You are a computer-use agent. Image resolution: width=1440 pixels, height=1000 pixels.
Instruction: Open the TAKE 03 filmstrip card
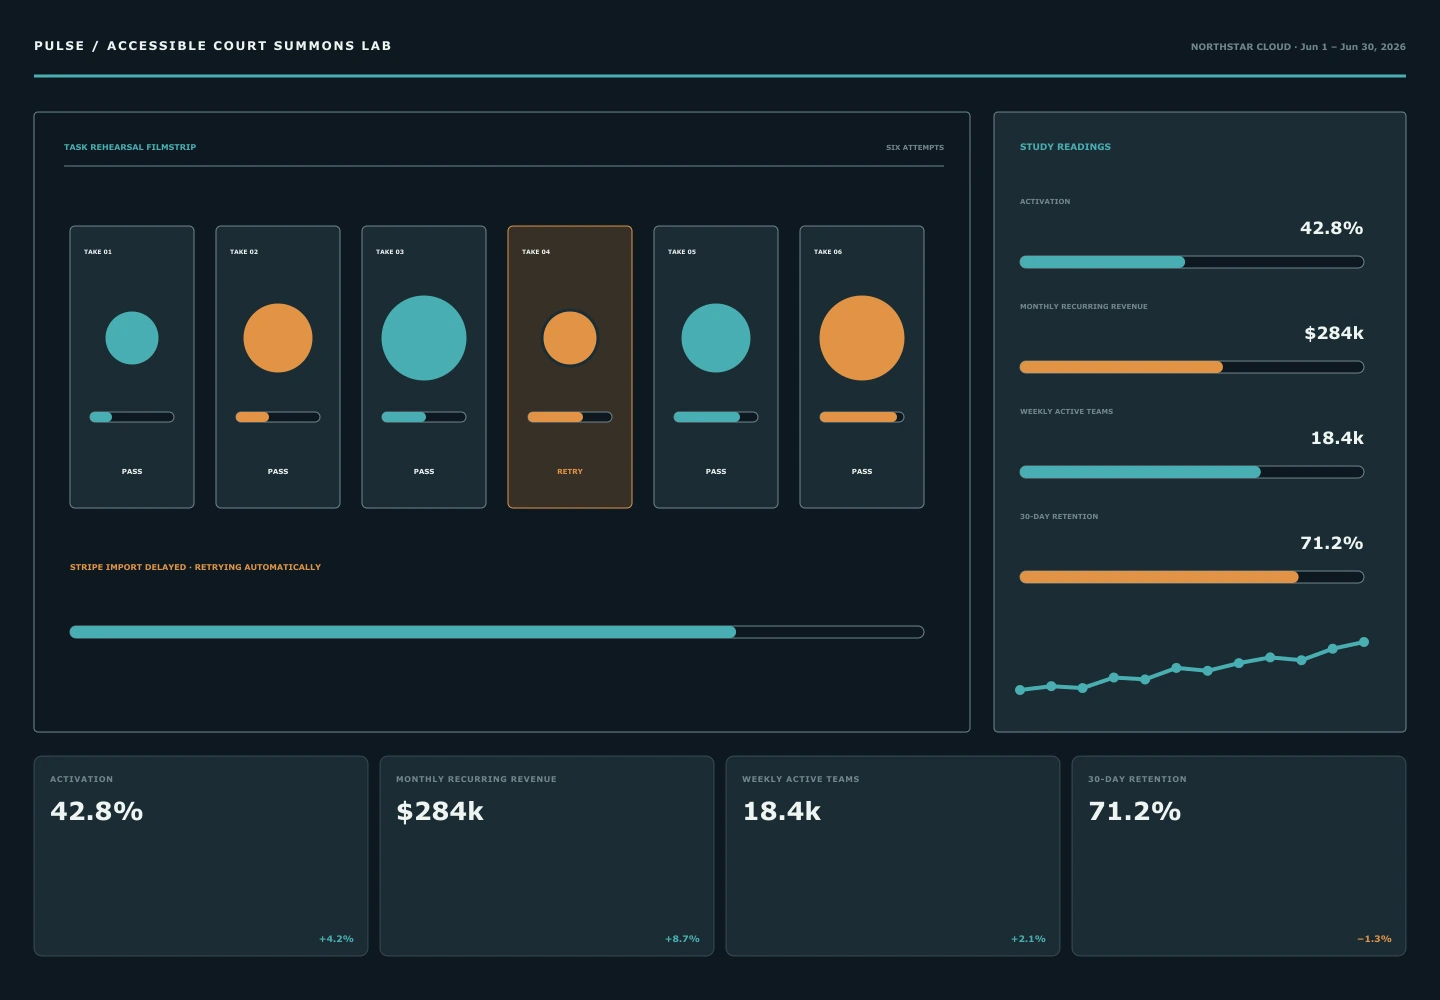pyautogui.click(x=424, y=367)
